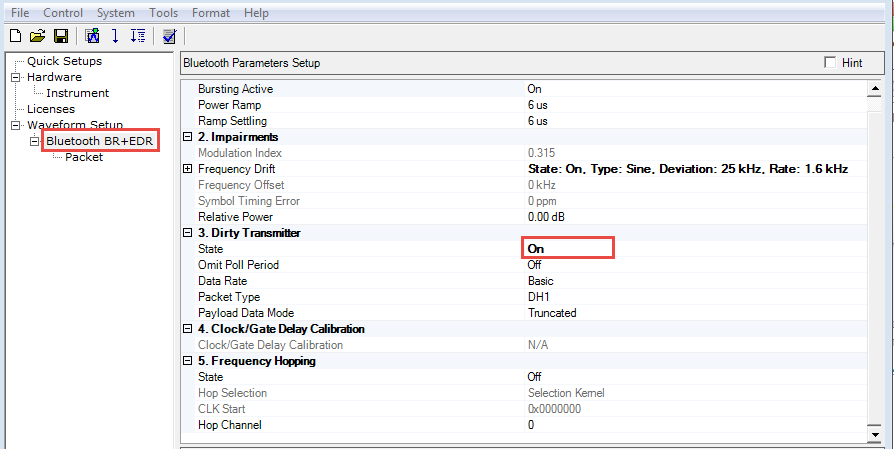Click the Symbol Timing Error value 0 ppm
This screenshot has height=449, width=894.
[542, 201]
